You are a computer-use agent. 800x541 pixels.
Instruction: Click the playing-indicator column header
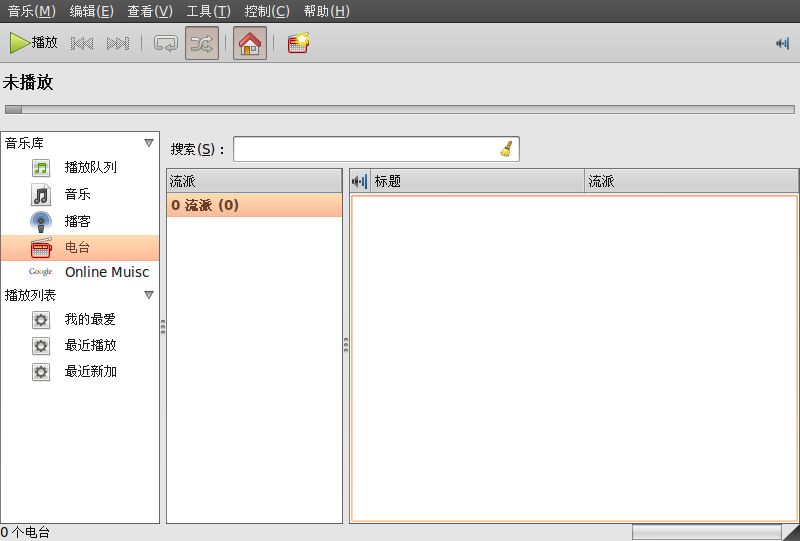click(360, 181)
